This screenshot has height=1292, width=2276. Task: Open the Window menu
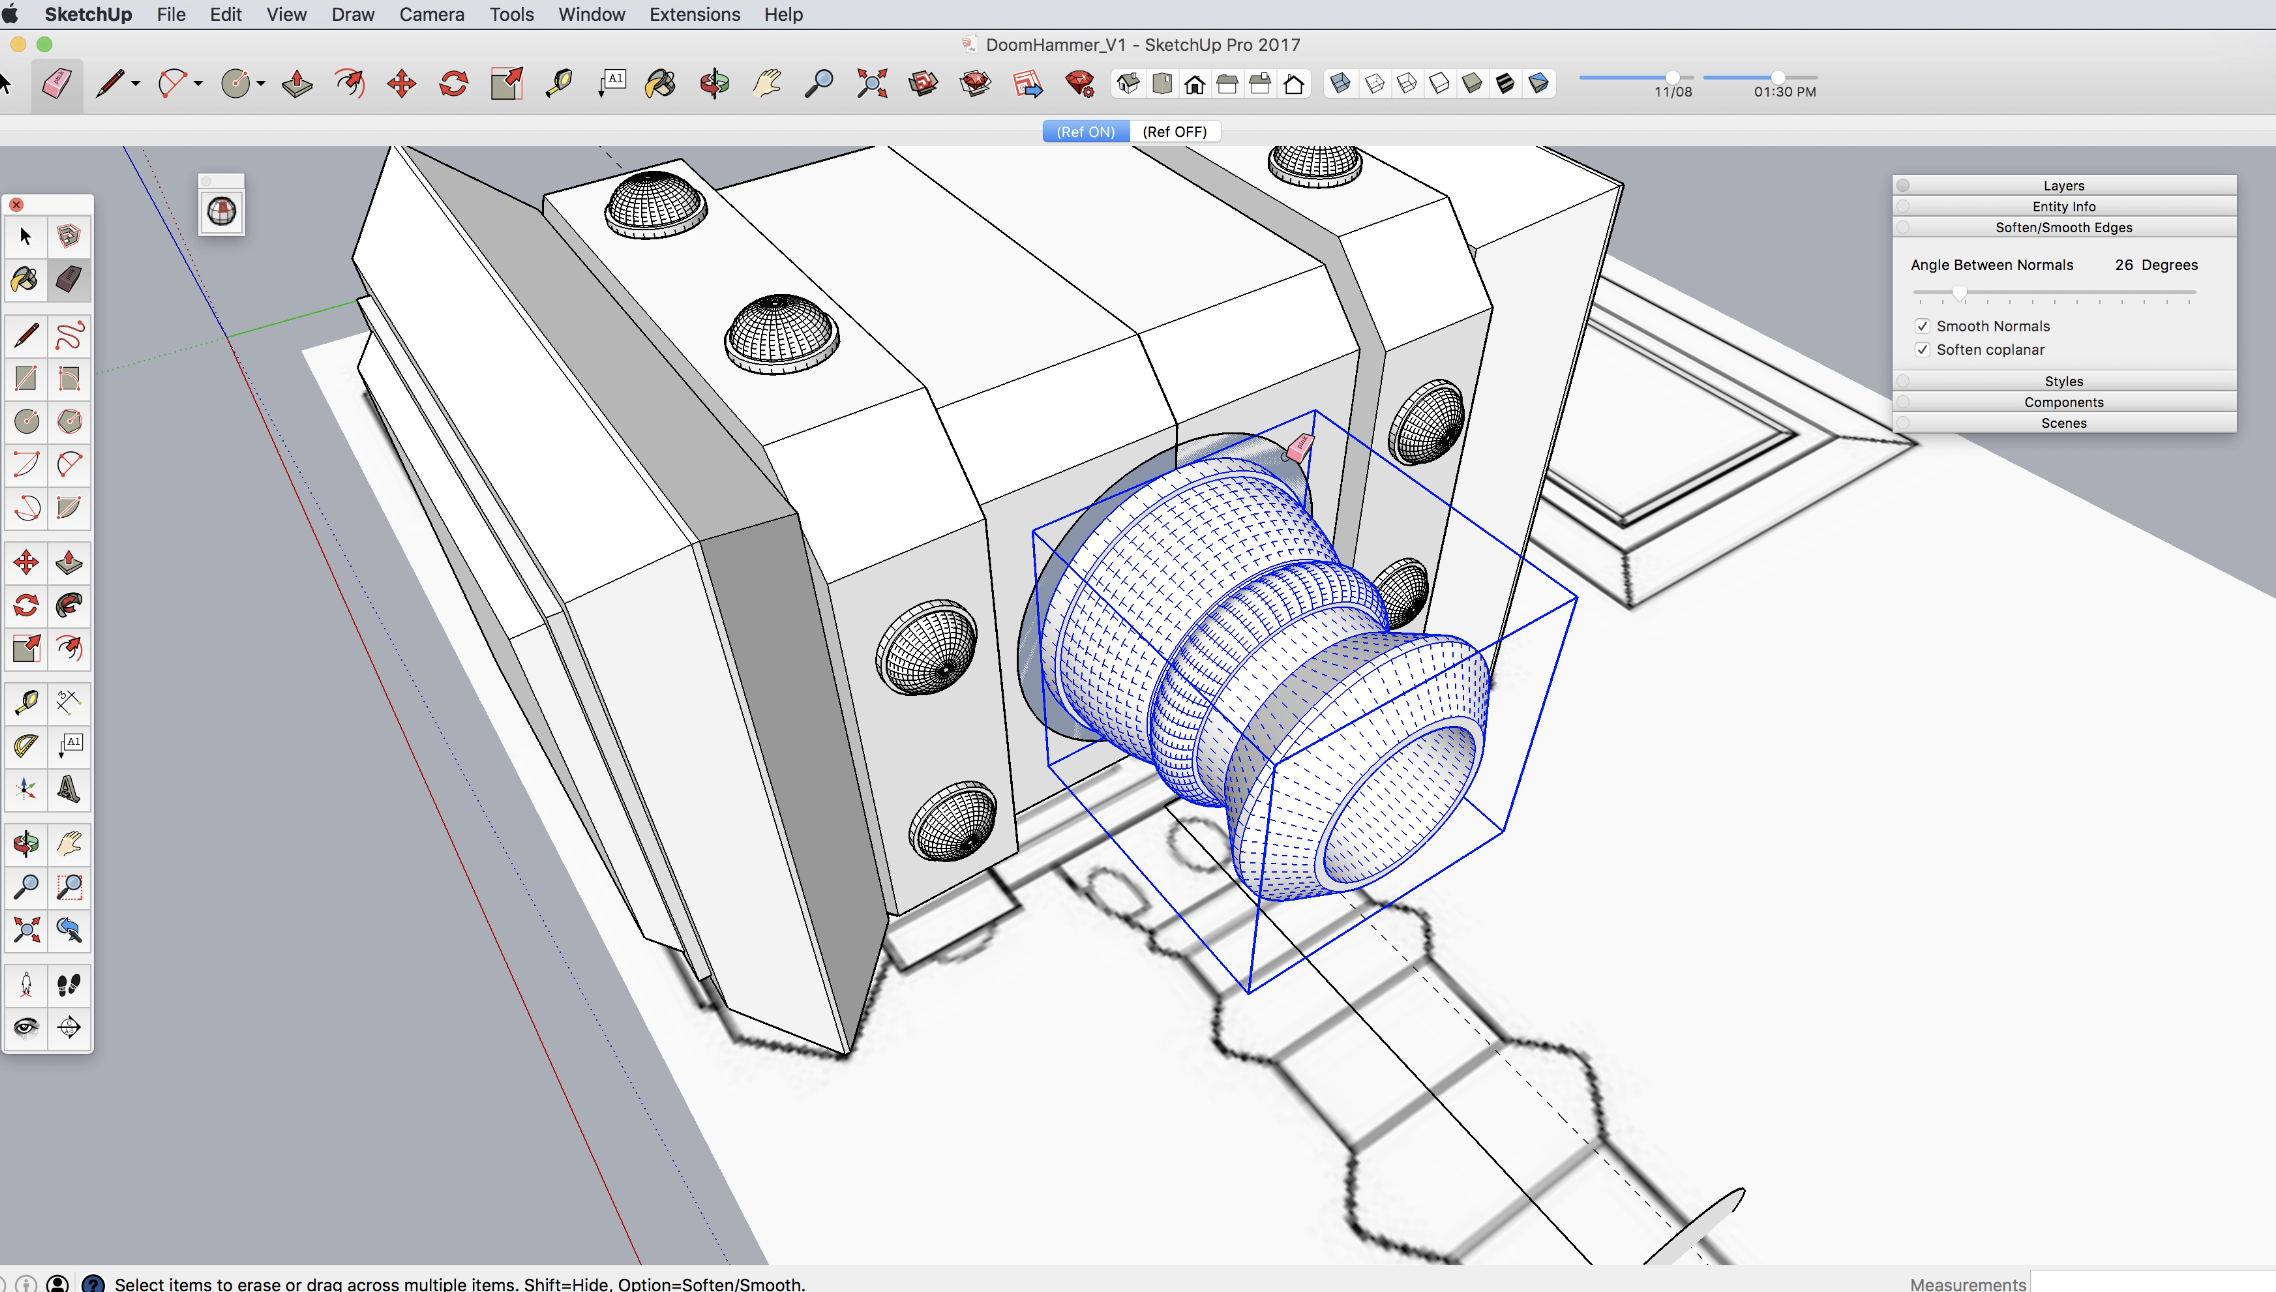click(x=591, y=15)
